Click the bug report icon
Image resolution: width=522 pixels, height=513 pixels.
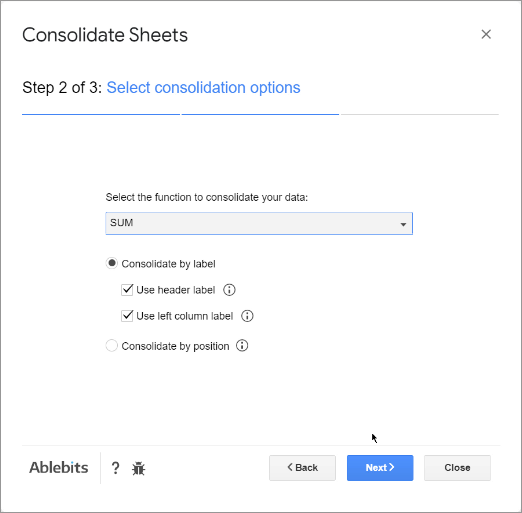point(138,468)
